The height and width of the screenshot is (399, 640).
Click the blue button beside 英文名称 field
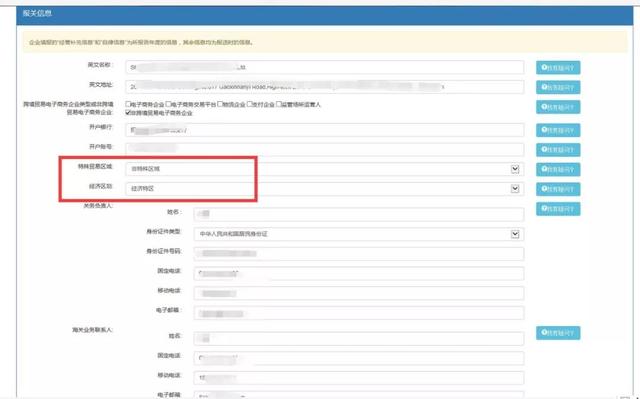click(x=558, y=68)
